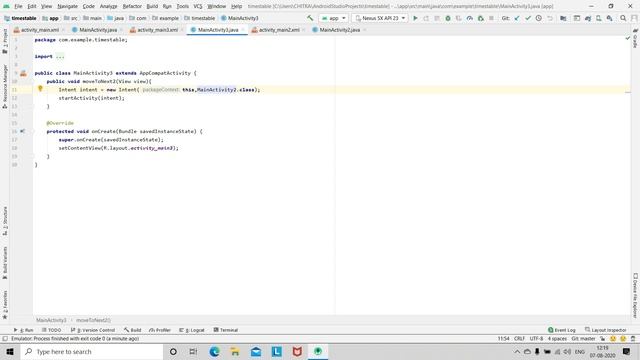Click the Search Everywhere magnifier icon
Image resolution: width=640 pixels, height=360 pixels.
click(x=623, y=18)
